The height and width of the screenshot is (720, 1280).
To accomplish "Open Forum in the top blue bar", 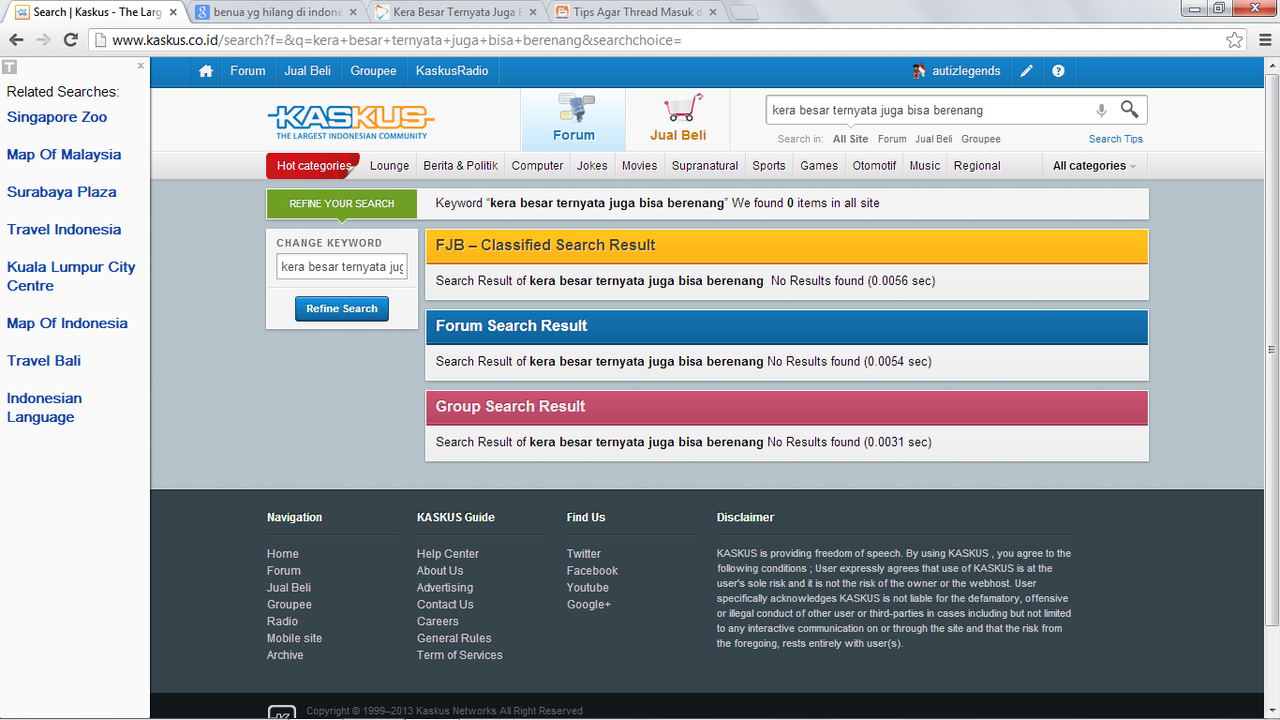I will pos(248,71).
